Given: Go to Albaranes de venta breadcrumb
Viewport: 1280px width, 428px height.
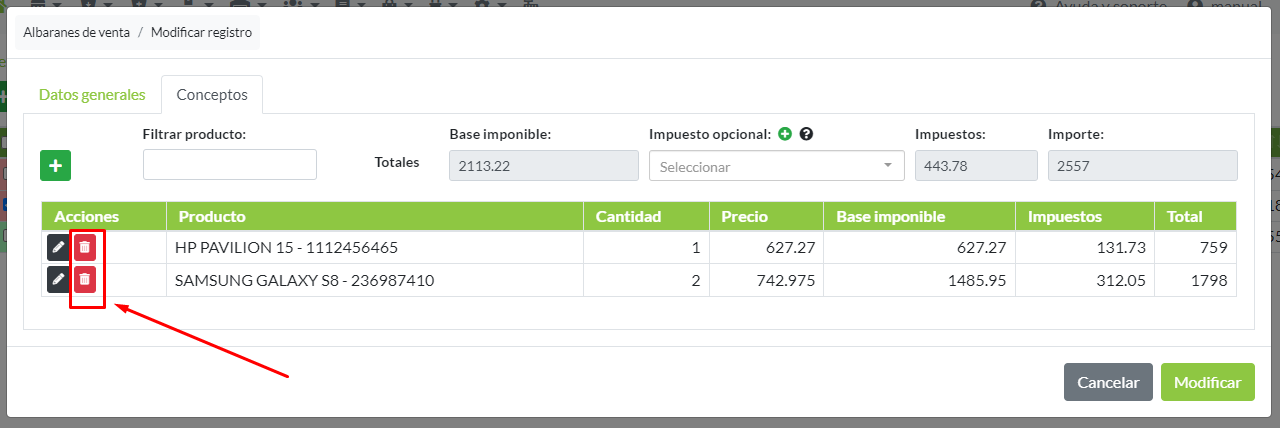Looking at the screenshot, I should 77,33.
